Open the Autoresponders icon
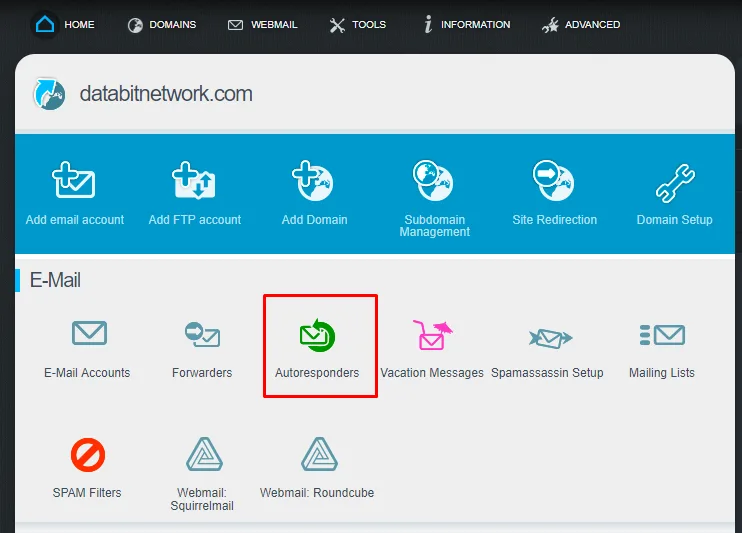Image resolution: width=742 pixels, height=533 pixels. click(x=317, y=336)
